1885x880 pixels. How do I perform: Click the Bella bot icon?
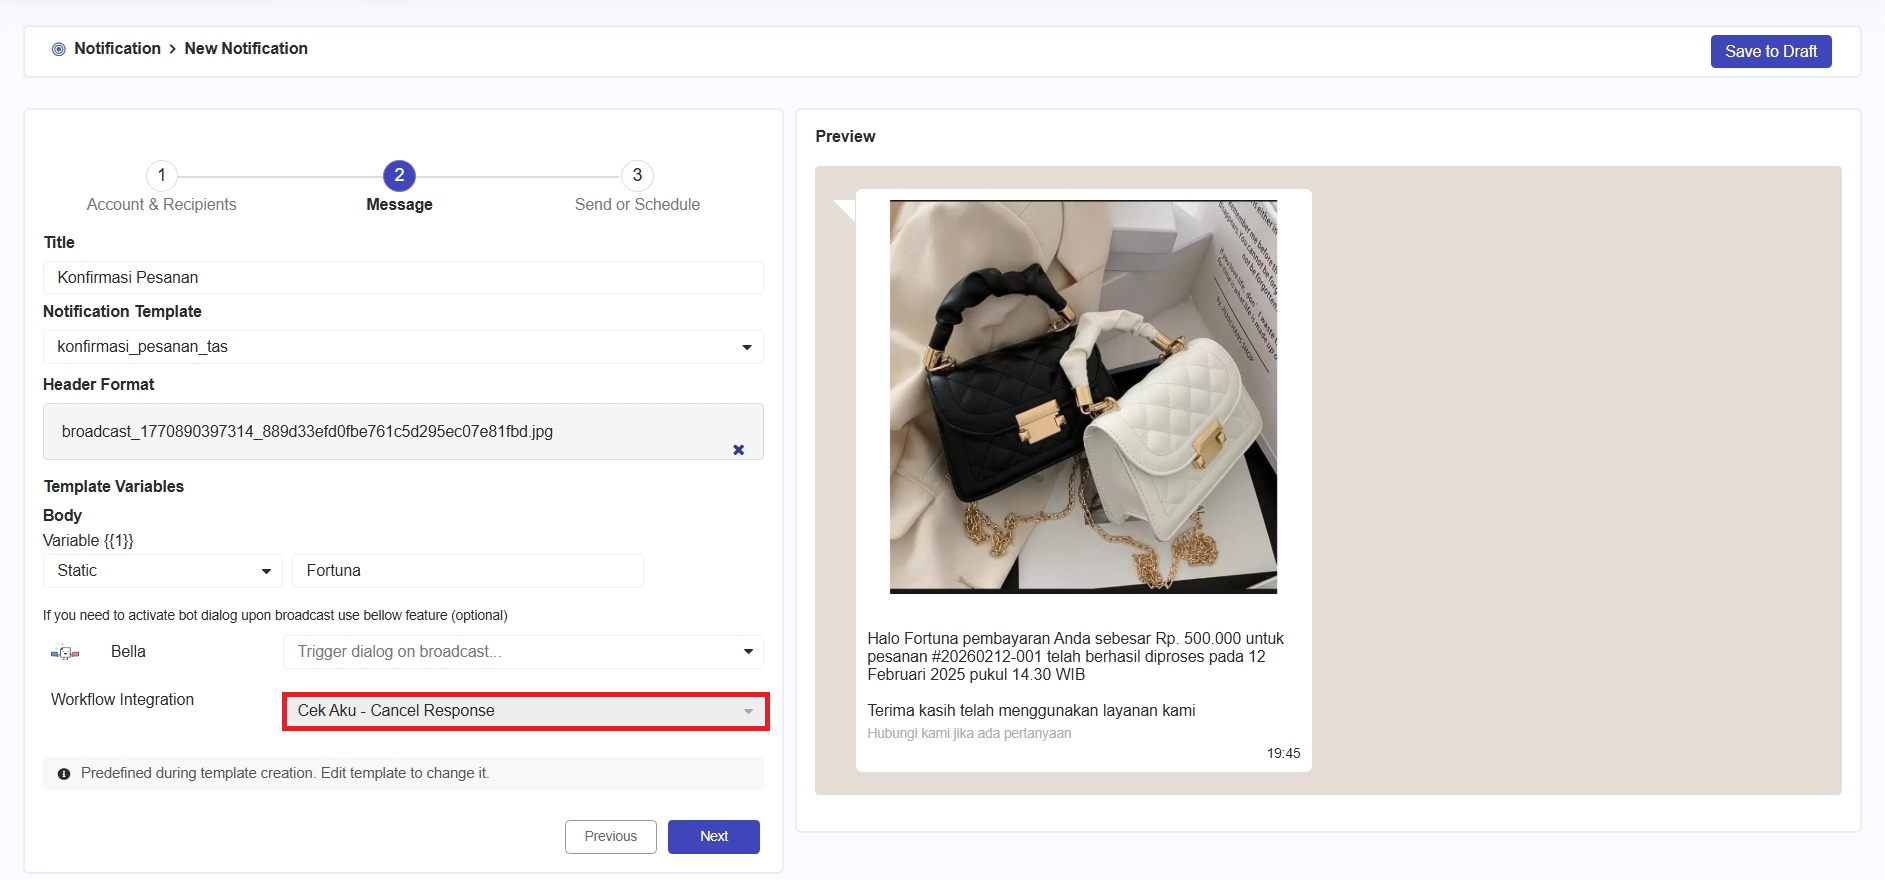(x=65, y=653)
